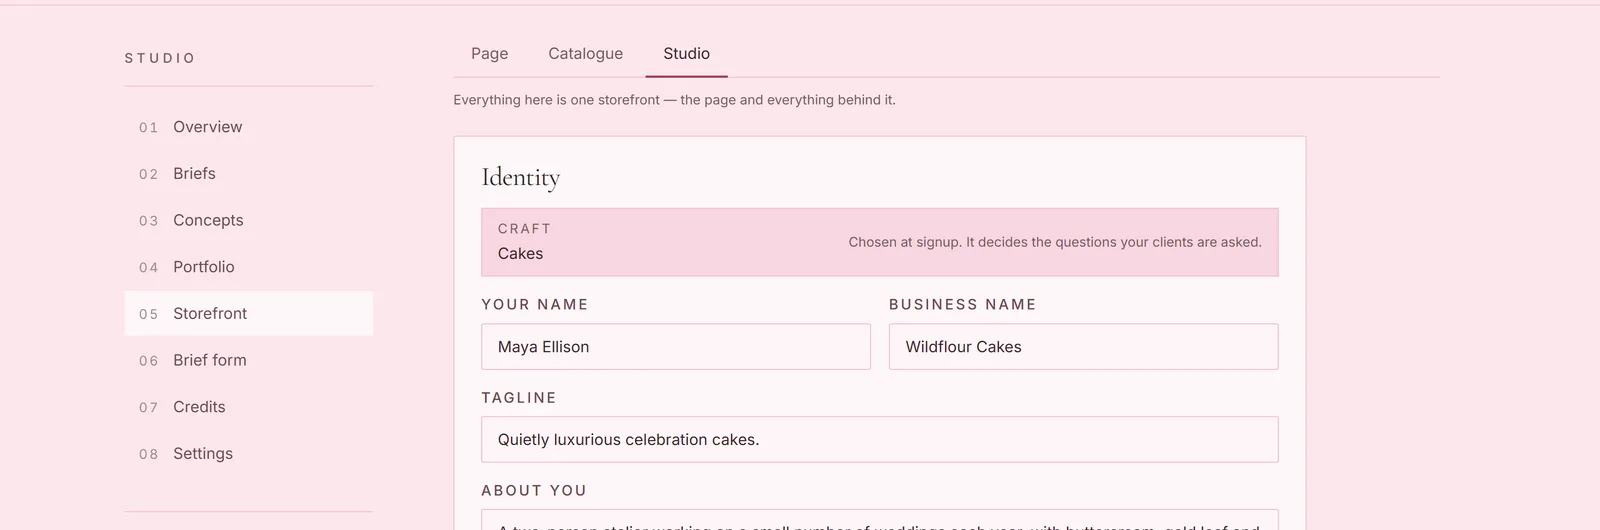
Task: Click the Your Name field with Maya Ellison
Action: pos(676,347)
